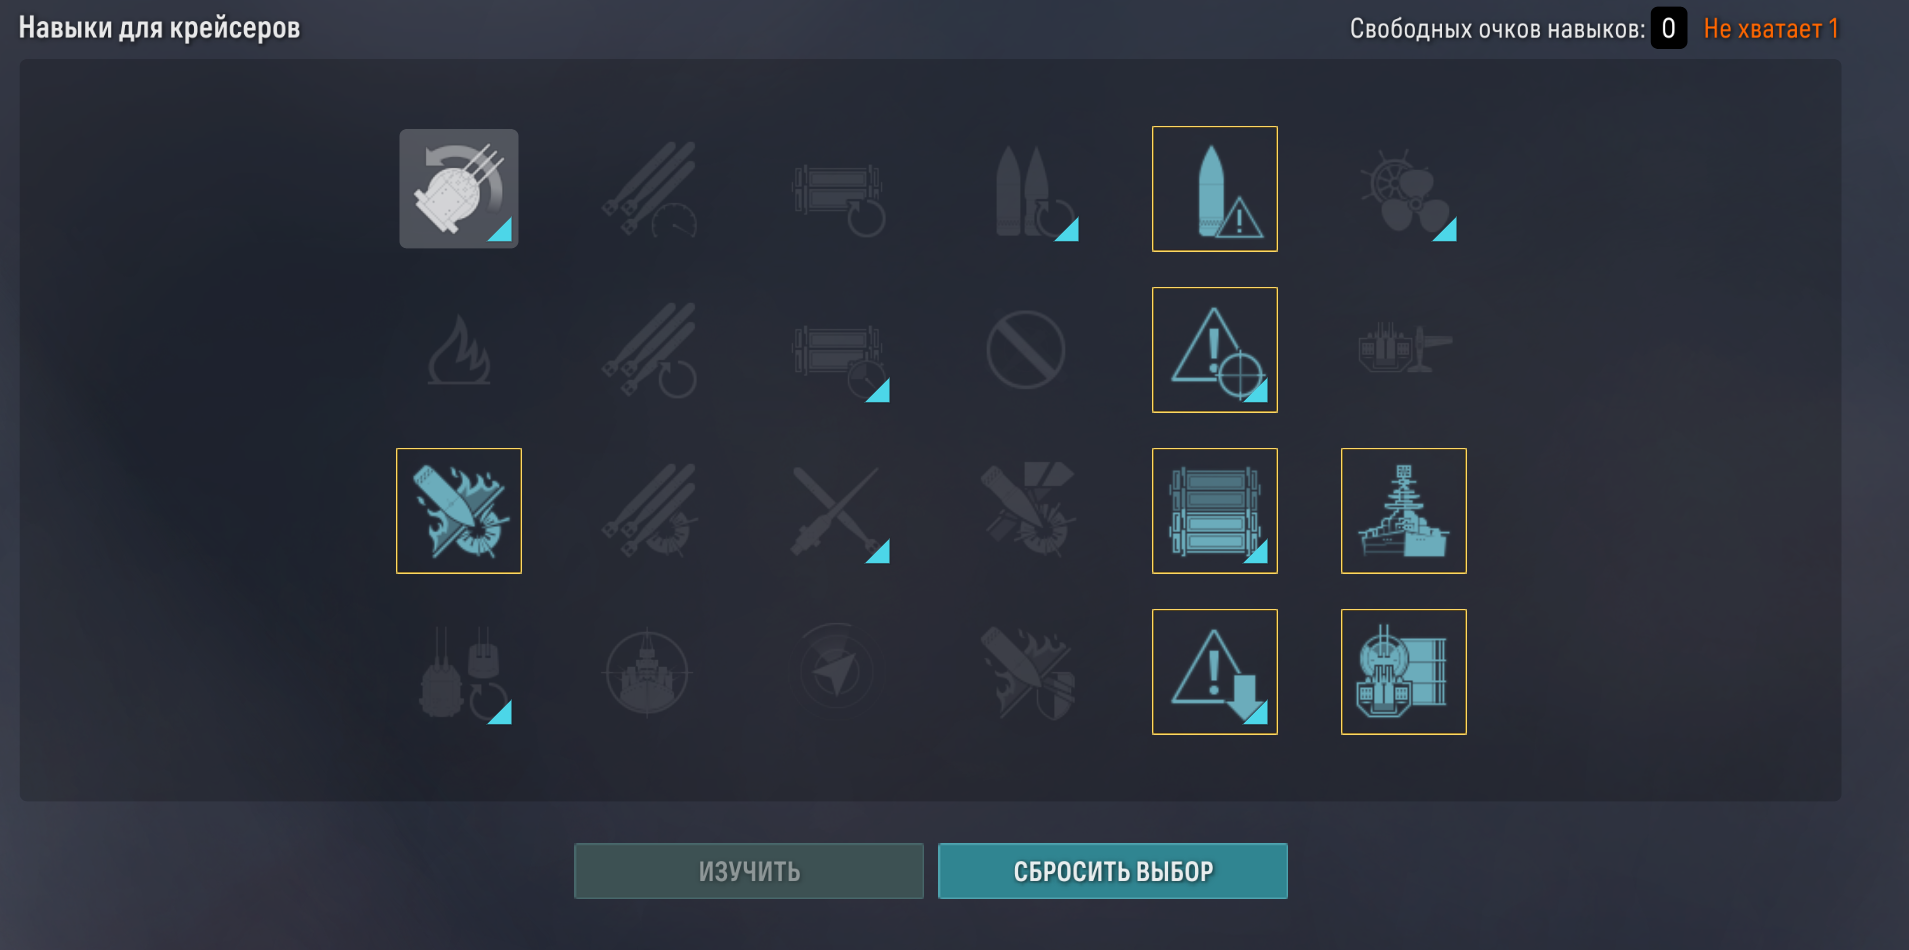Select the radar with ship sections skill
This screenshot has height=950, width=1909.
1404,672
